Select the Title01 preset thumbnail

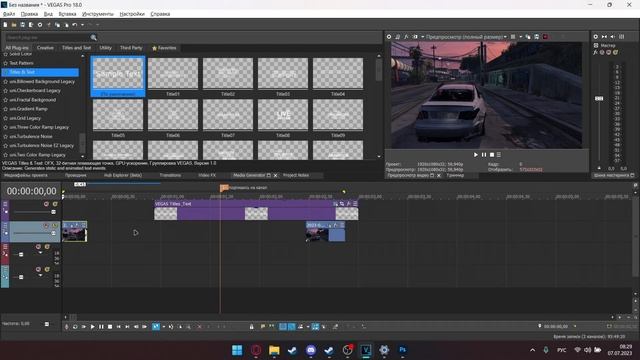[x=173, y=73]
